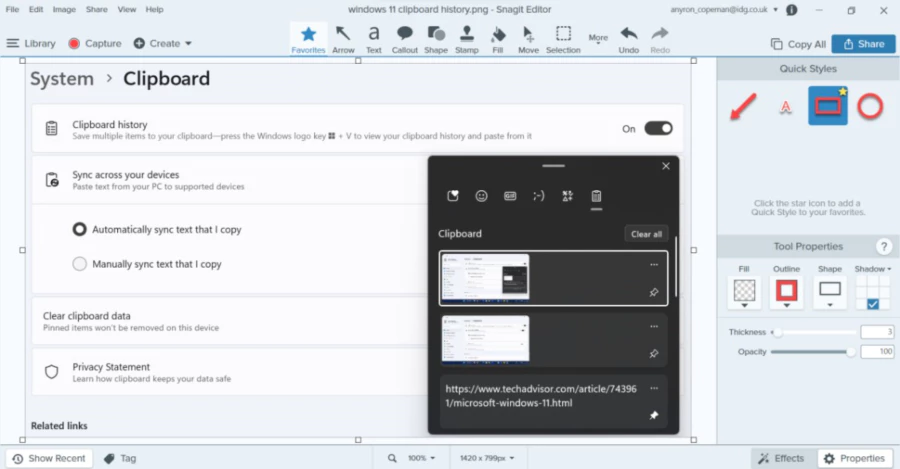
Task: Open the View menu
Action: [127, 9]
